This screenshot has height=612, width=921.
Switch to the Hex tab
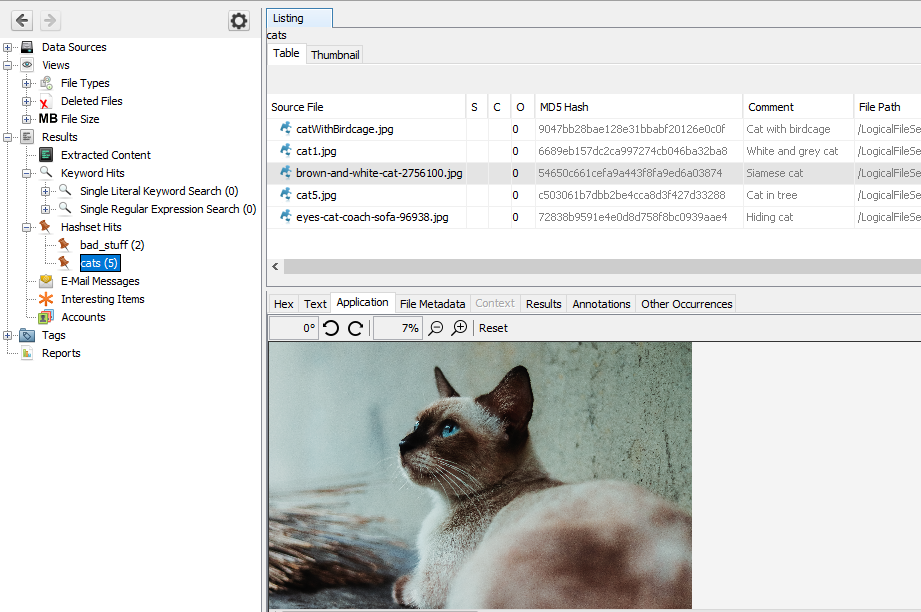pyautogui.click(x=284, y=304)
